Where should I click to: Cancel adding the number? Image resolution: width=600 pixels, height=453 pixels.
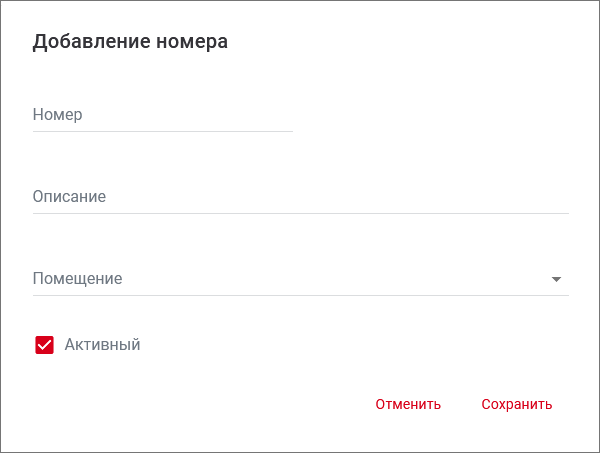[408, 405]
